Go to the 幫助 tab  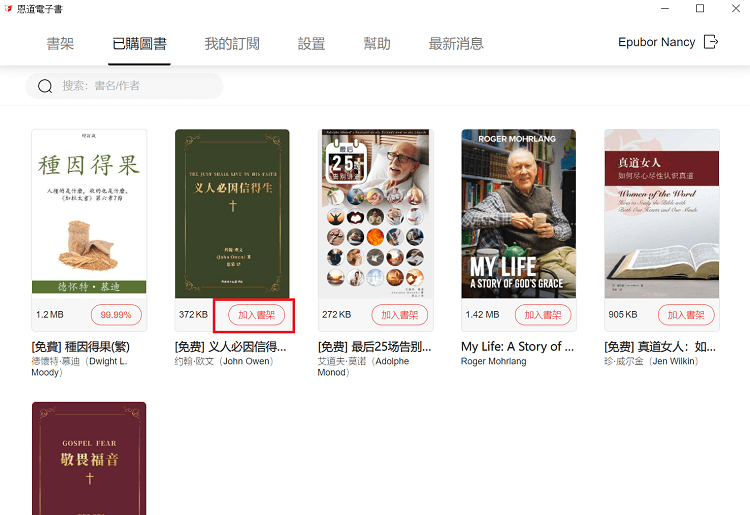pyautogui.click(x=377, y=44)
